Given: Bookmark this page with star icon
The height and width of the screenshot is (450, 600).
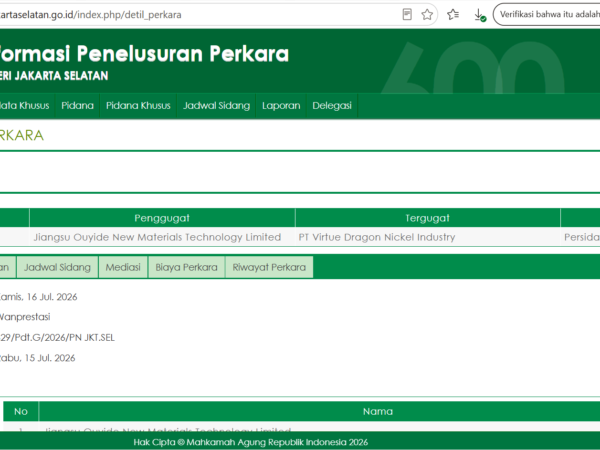Looking at the screenshot, I should 427,15.
